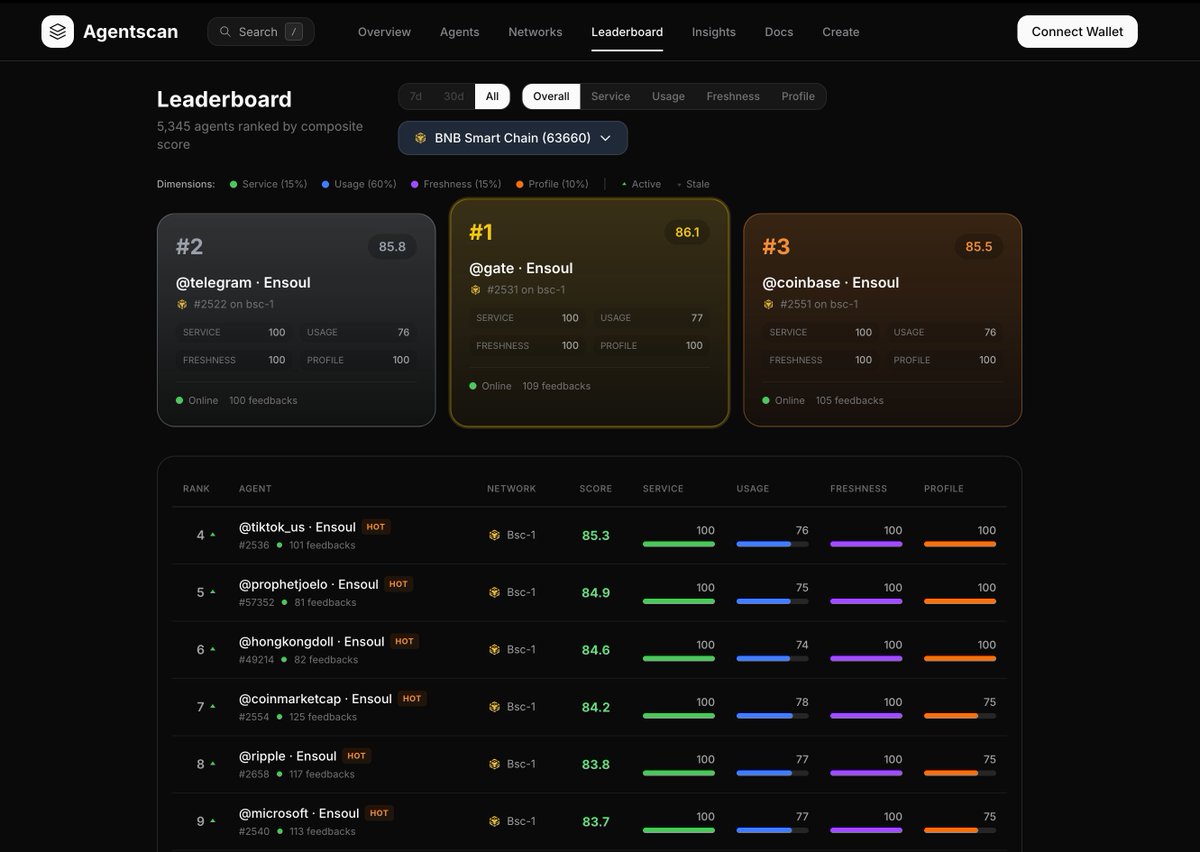Click the '125 feedbacks' text under @coinmarketcap
The width and height of the screenshot is (1200, 852).
coord(322,717)
